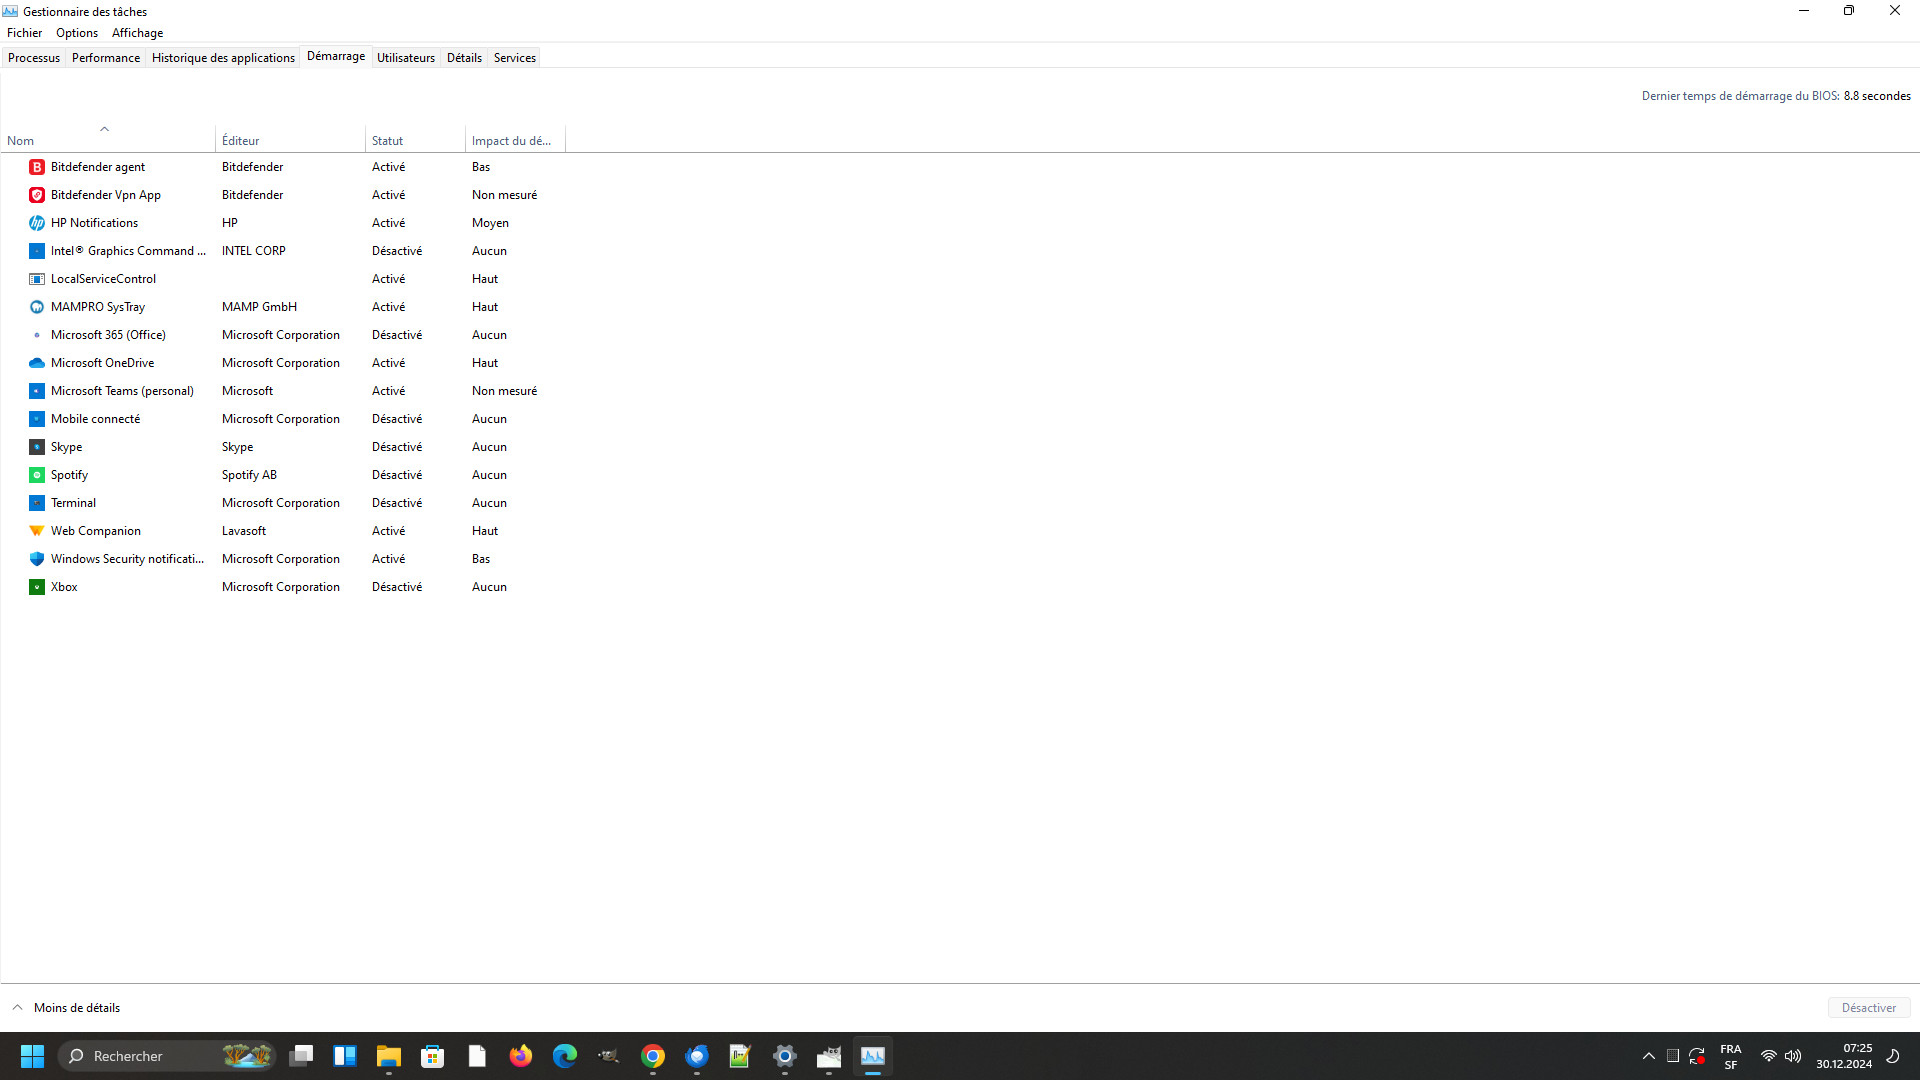The image size is (1920, 1080).
Task: Open the volume control in system tray
Action: [1793, 1056]
